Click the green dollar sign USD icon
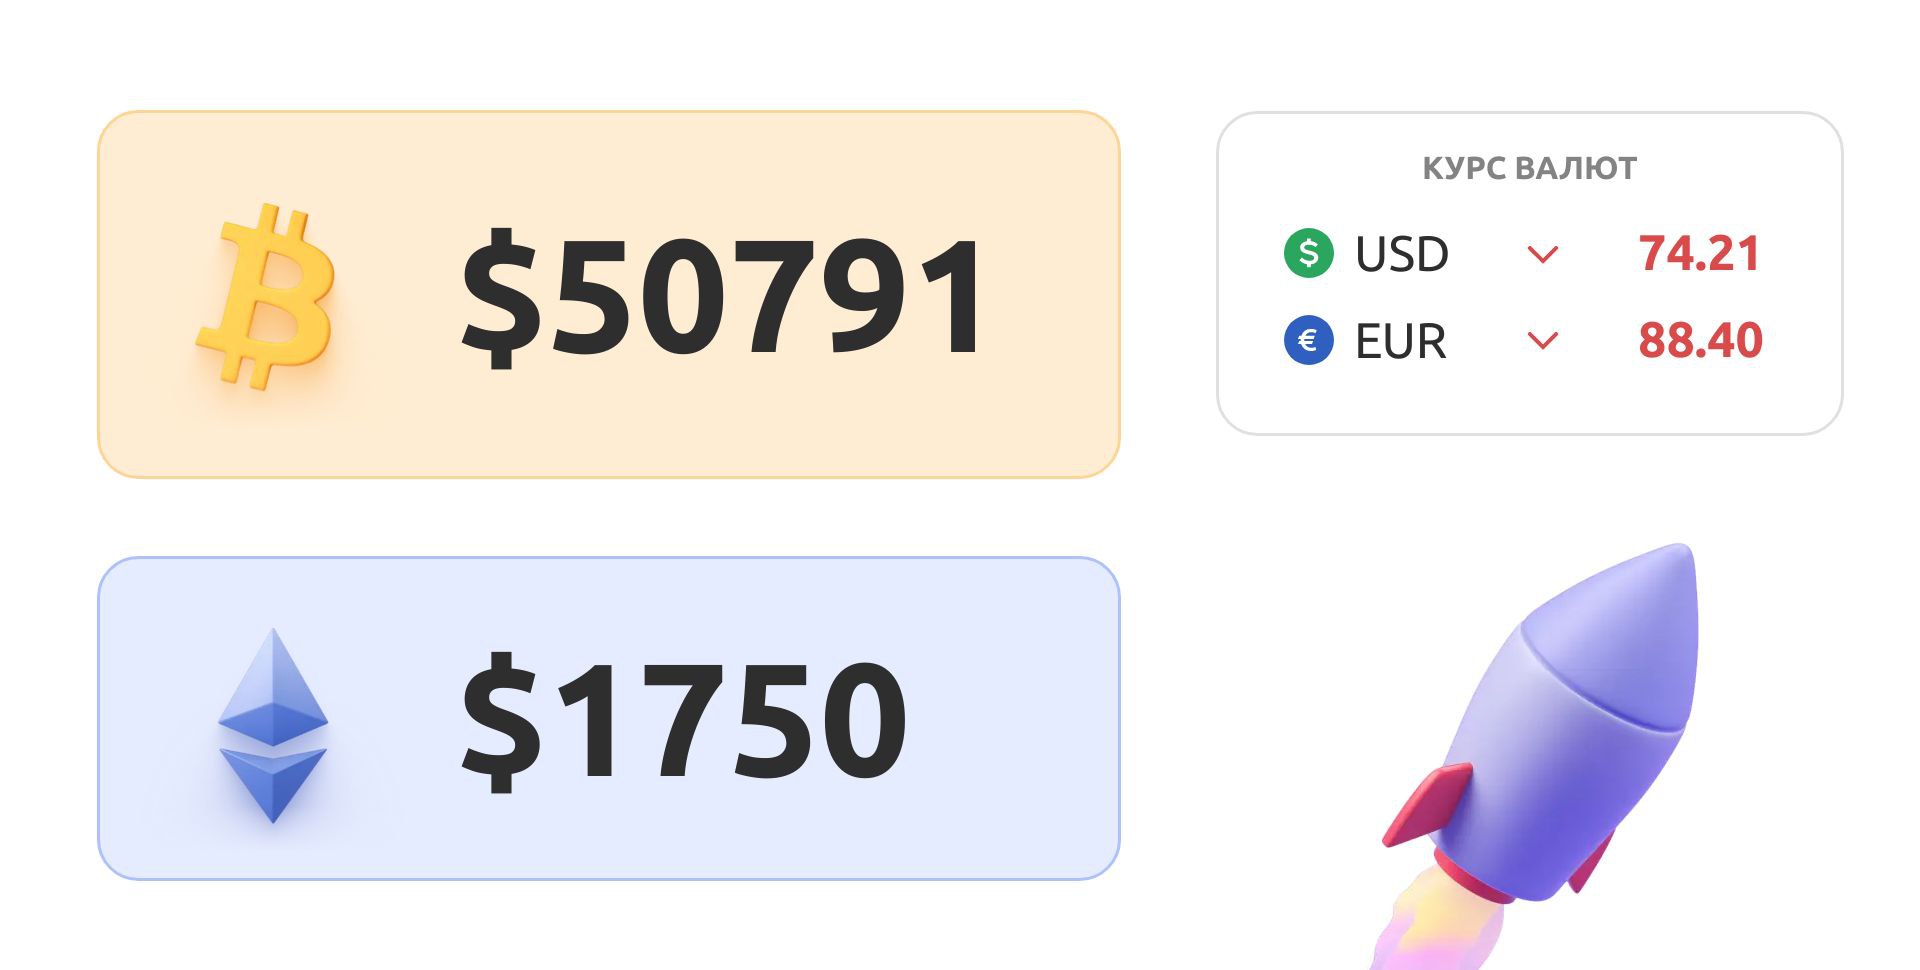This screenshot has width=1920, height=970. click(1308, 253)
